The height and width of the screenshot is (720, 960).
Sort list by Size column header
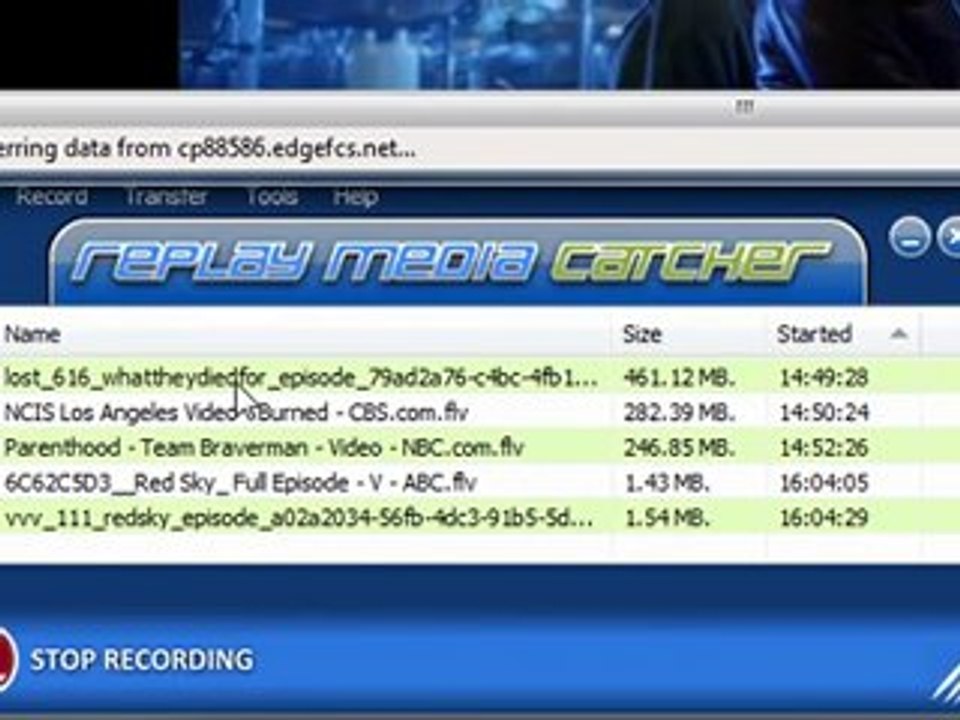(688, 334)
